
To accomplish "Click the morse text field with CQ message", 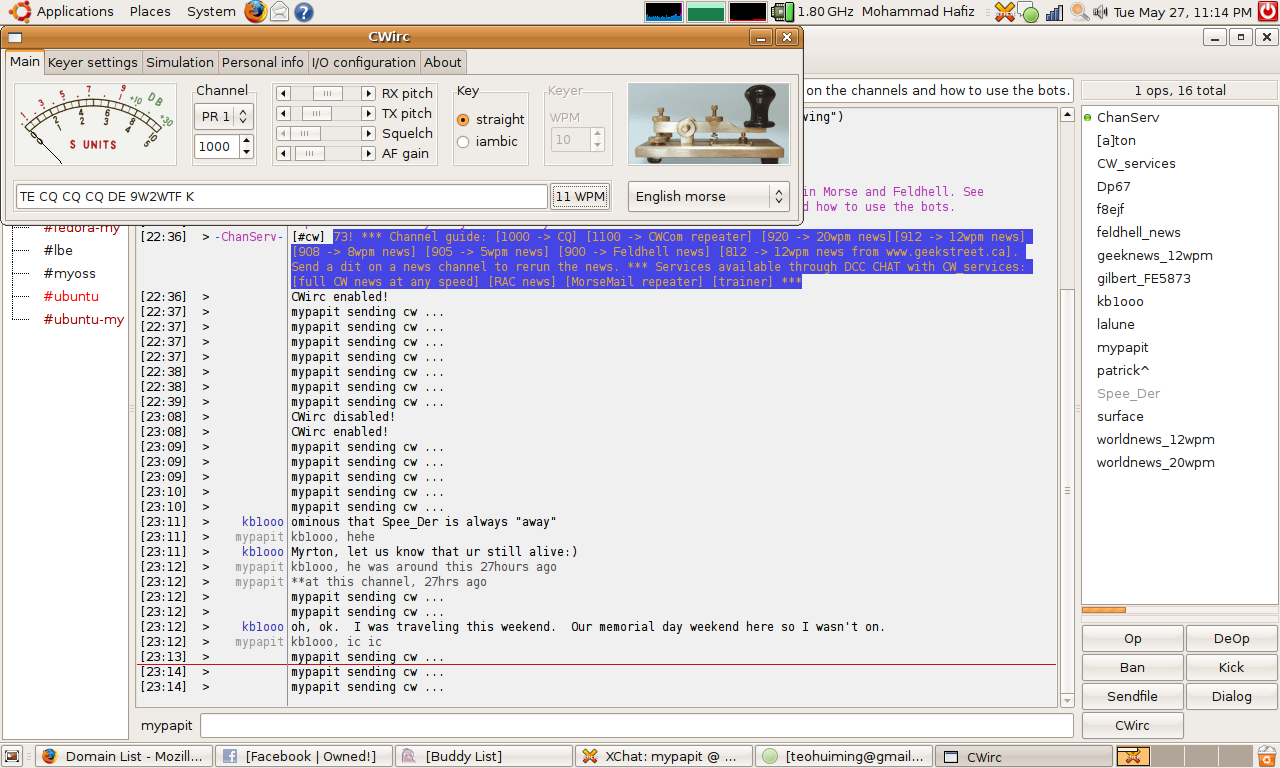I will [282, 196].
